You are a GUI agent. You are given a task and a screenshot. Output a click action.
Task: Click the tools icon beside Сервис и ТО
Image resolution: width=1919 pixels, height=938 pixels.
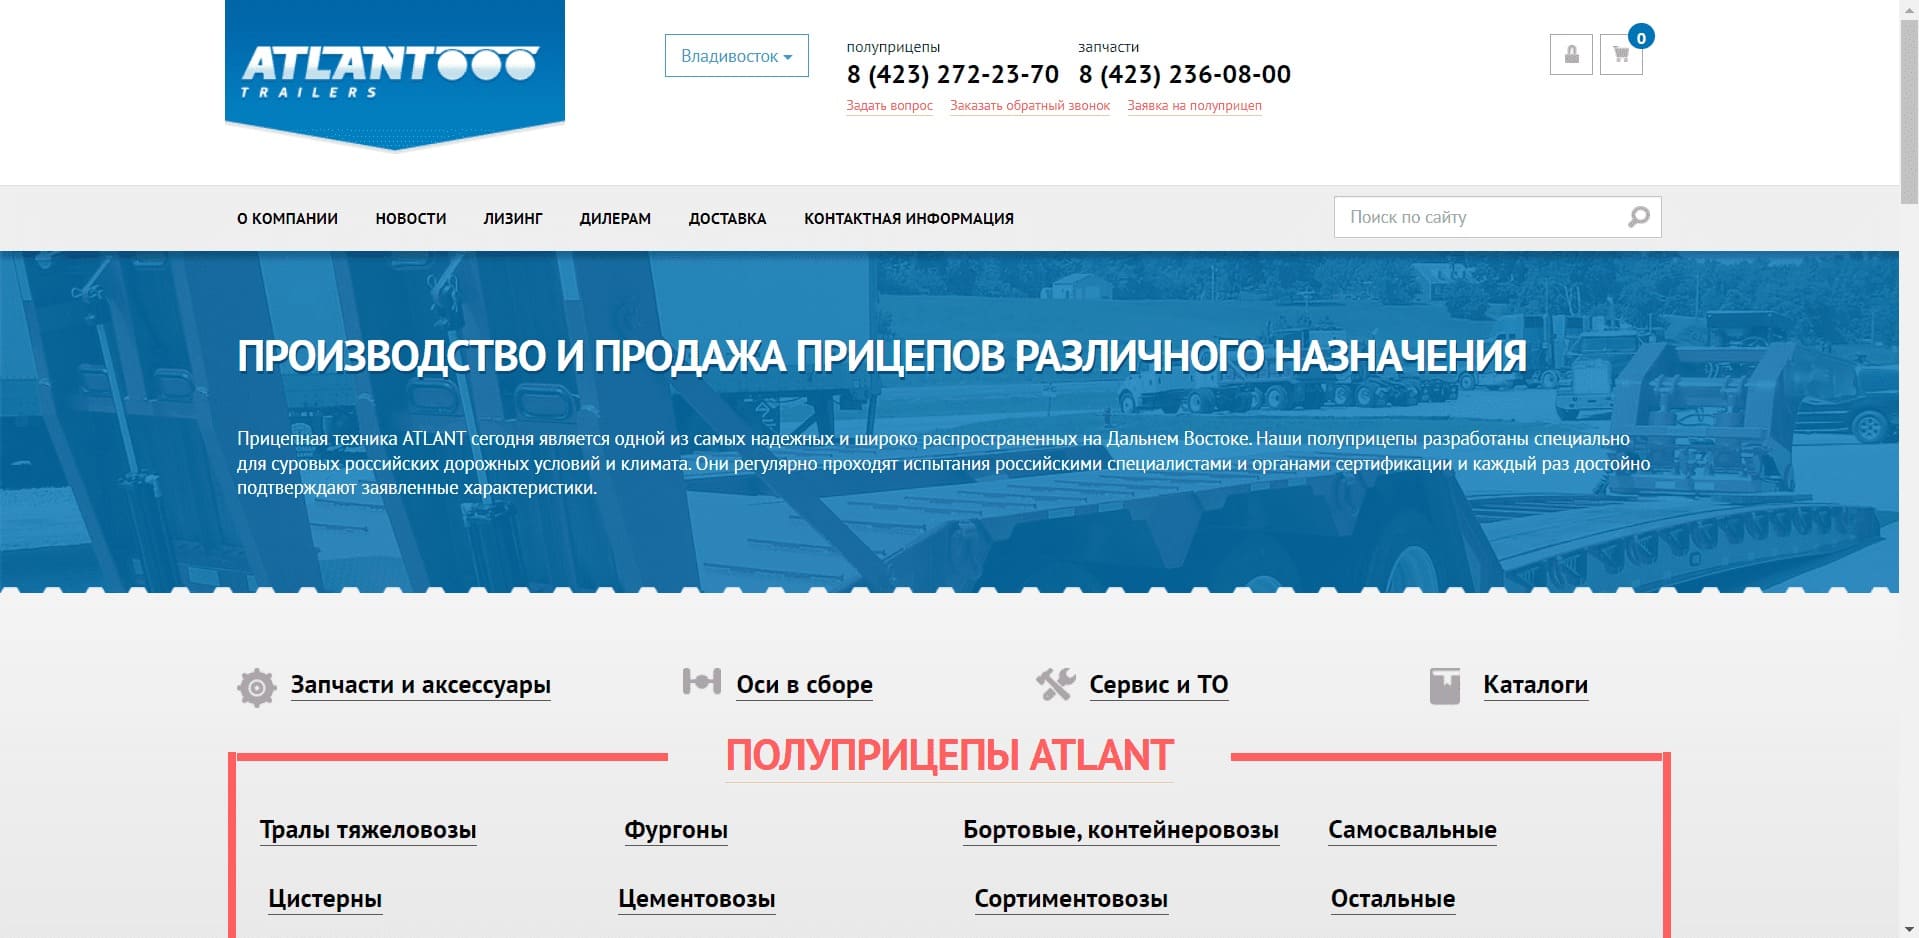[x=1055, y=685]
